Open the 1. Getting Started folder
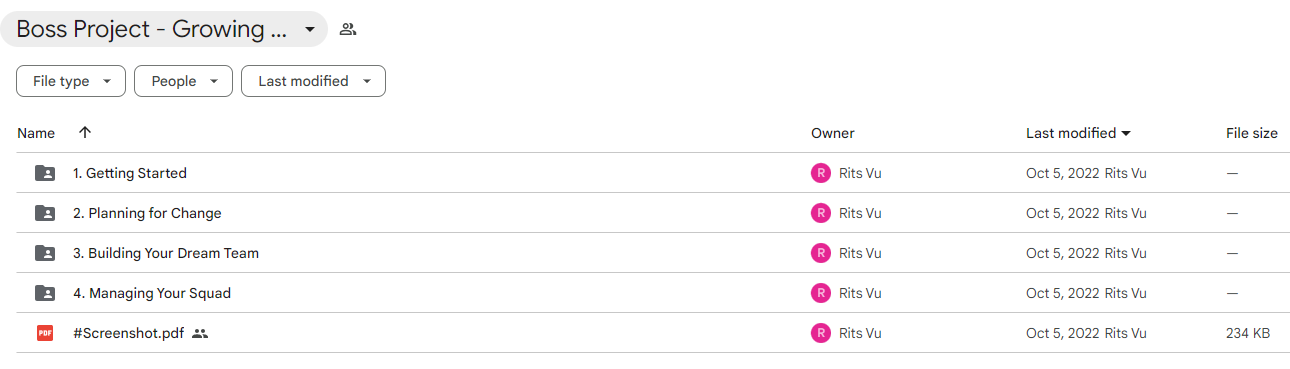Screen dimensions: 1290x369 (x=130, y=173)
